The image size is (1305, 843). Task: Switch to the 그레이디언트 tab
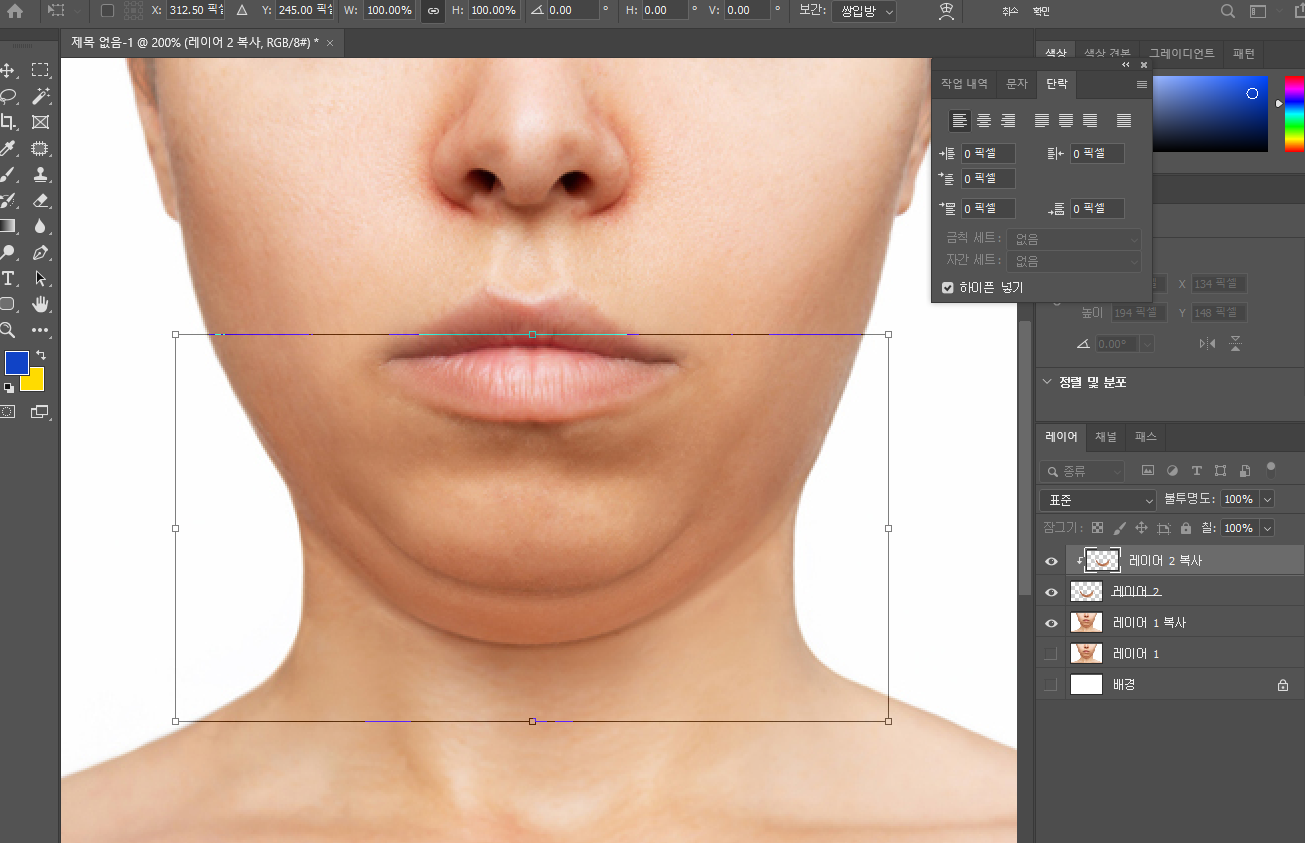click(1181, 53)
